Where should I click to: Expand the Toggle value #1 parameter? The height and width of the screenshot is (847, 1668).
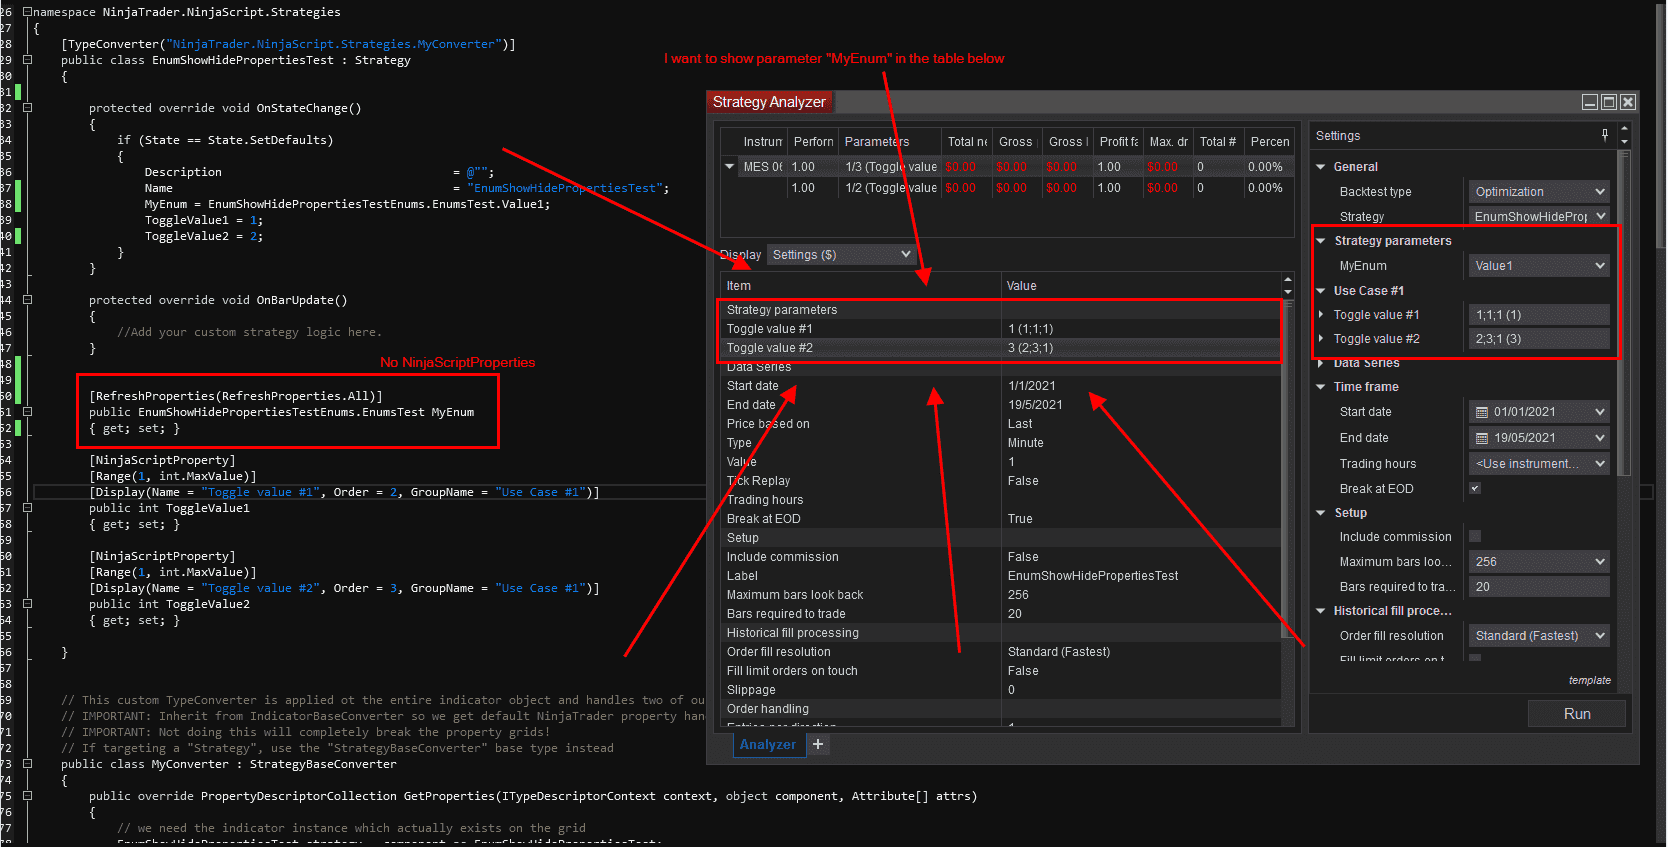coord(1321,315)
